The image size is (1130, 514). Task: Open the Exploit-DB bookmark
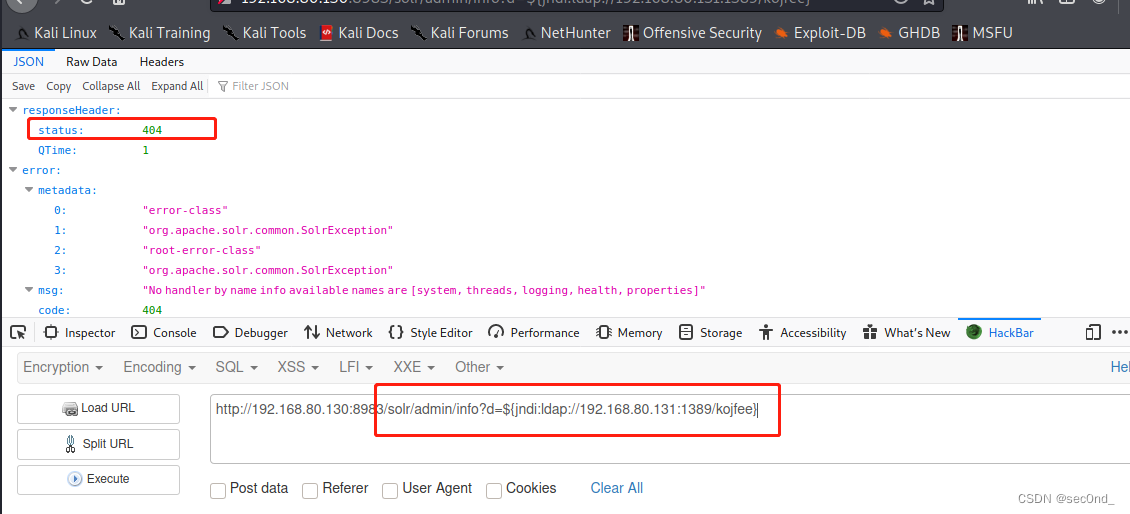point(819,32)
